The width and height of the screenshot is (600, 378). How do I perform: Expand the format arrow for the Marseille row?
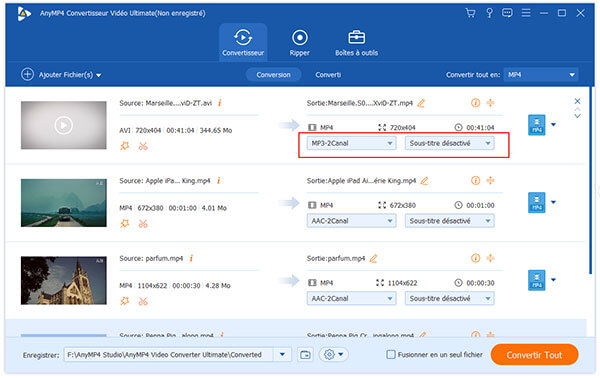pos(553,124)
